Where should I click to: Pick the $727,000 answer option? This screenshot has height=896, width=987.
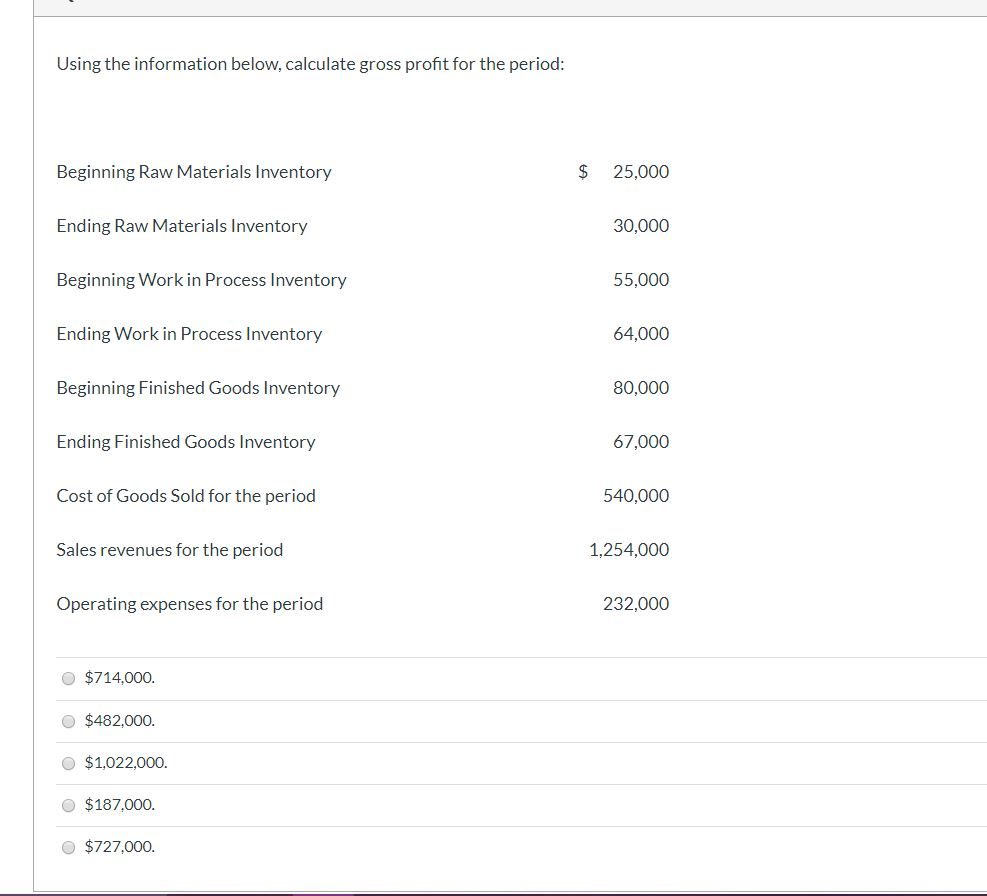[x=68, y=847]
